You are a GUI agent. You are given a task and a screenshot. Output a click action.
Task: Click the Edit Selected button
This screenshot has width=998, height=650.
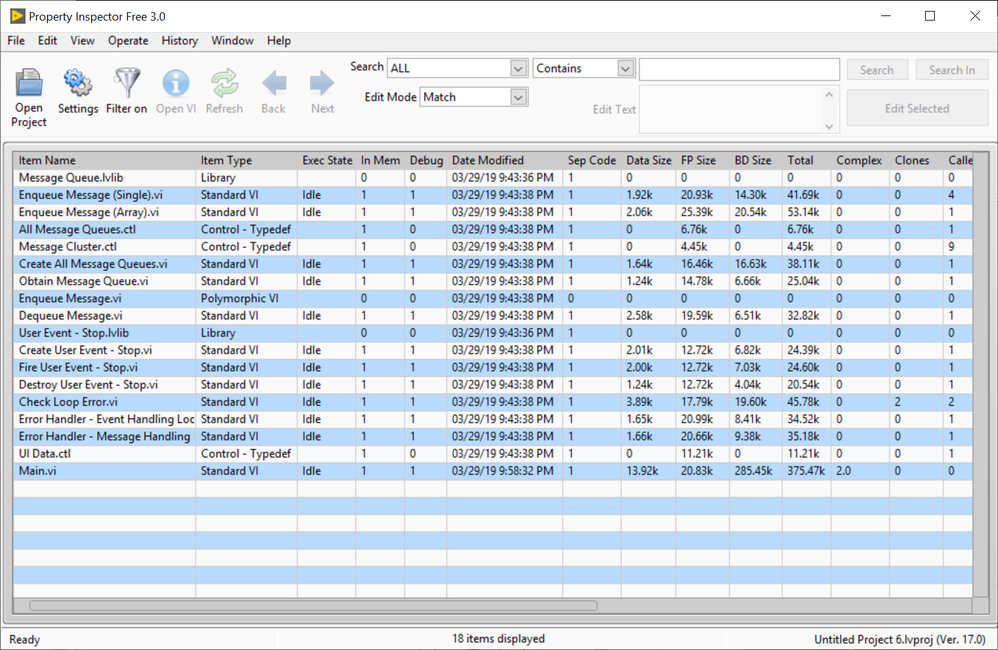pyautogui.click(x=917, y=108)
